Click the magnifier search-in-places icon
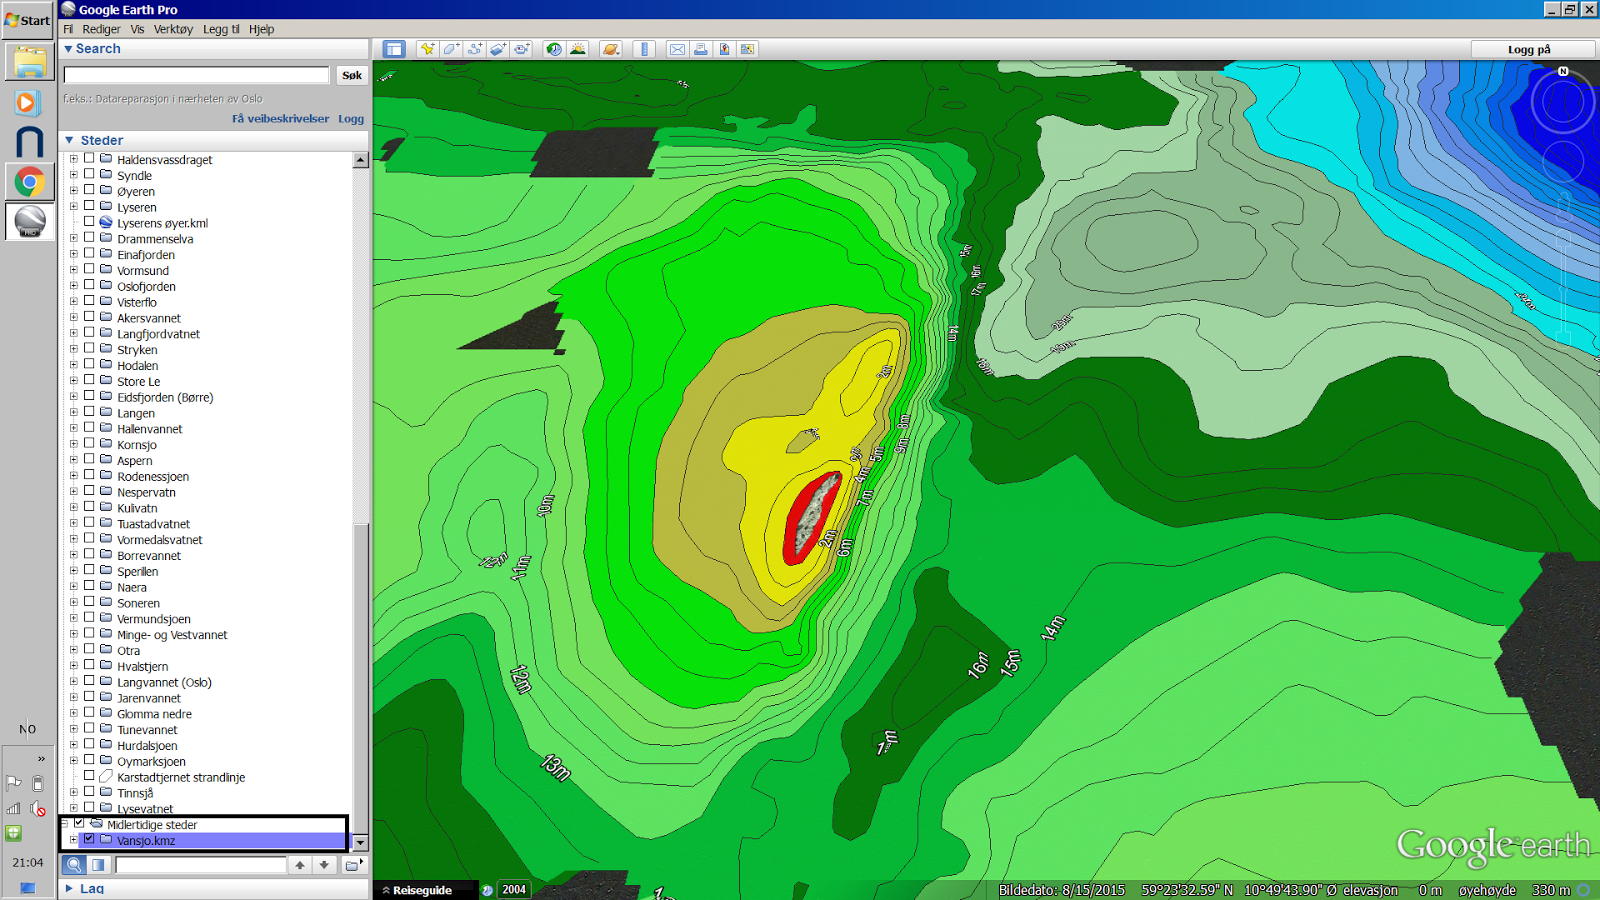 click(x=74, y=865)
